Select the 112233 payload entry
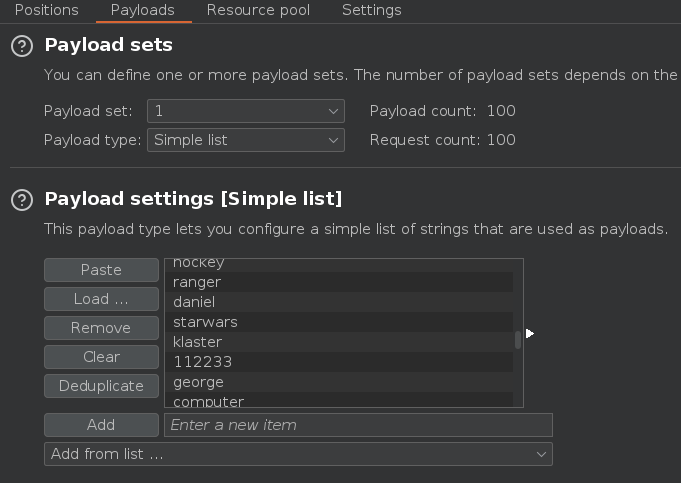The width and height of the screenshot is (681, 483). point(202,362)
